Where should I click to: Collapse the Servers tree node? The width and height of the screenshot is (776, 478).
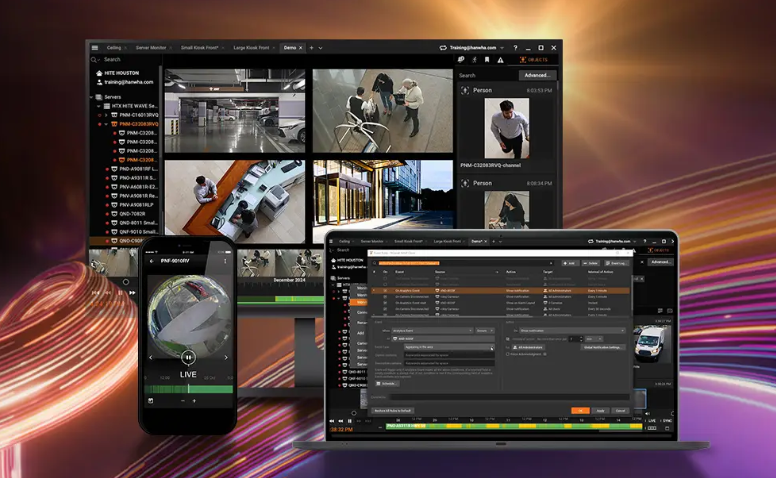[92, 97]
